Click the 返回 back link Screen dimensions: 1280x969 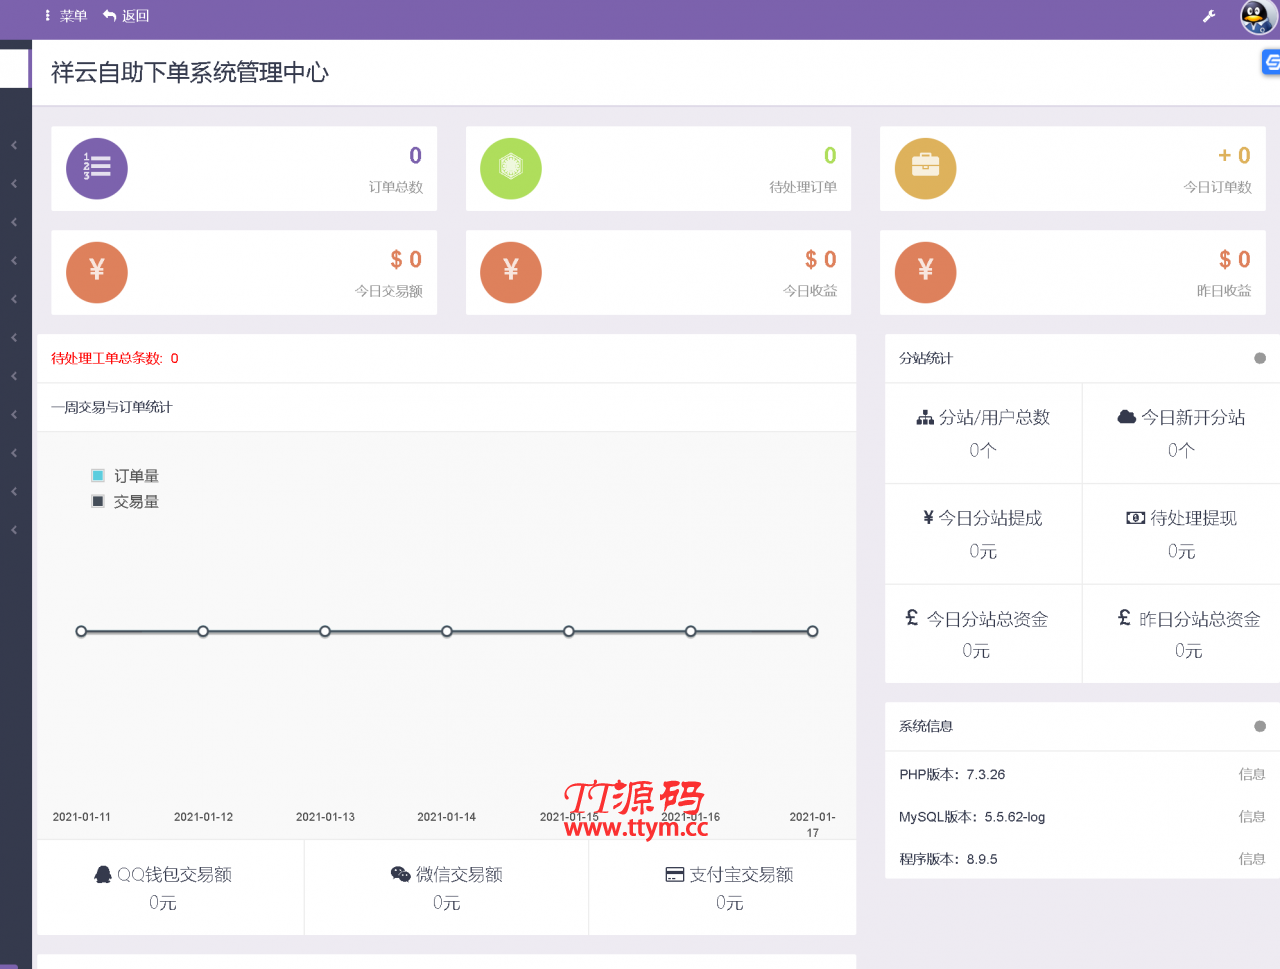click(126, 16)
